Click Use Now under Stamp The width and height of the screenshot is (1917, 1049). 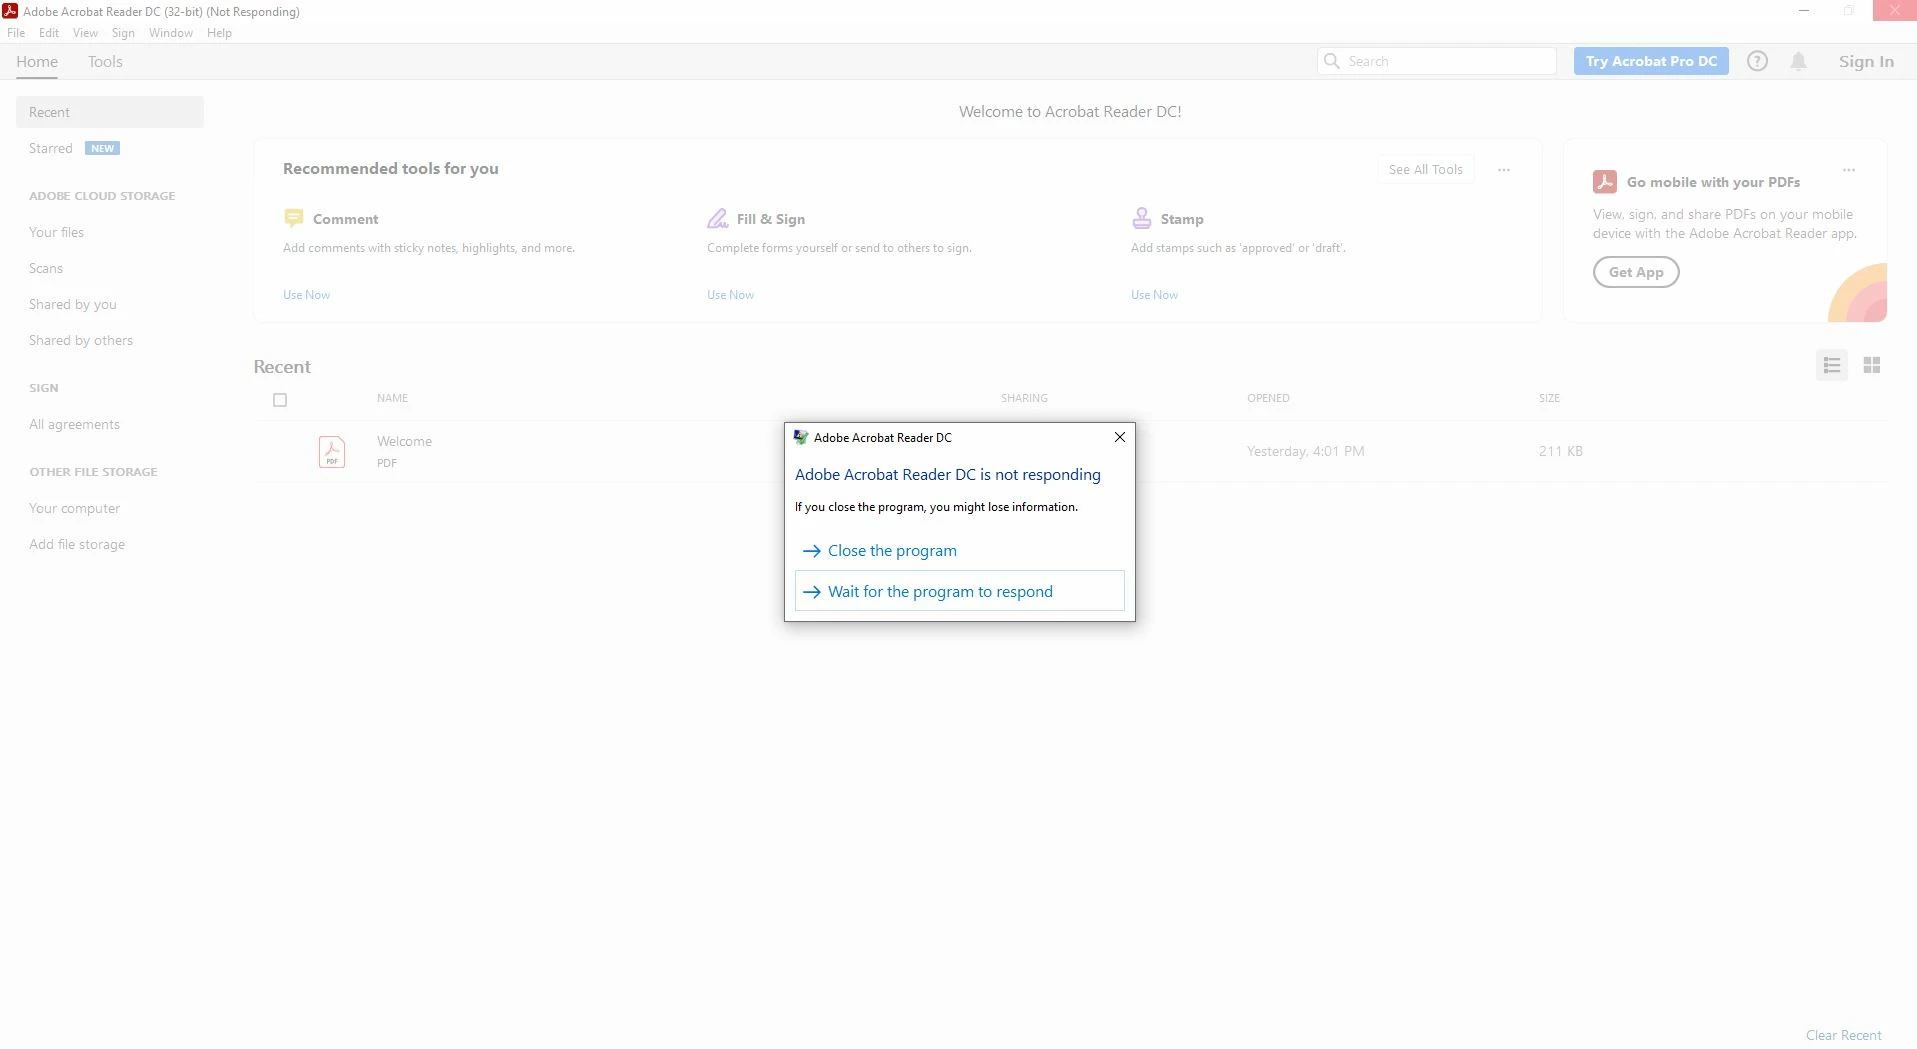coord(1154,295)
